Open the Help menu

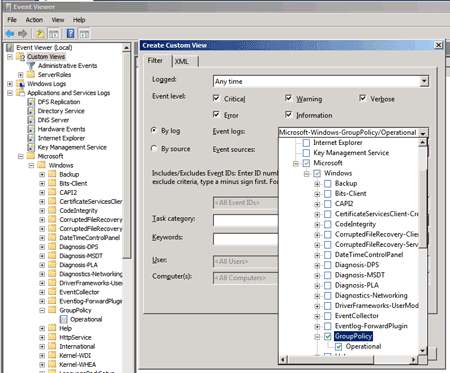tap(79, 20)
